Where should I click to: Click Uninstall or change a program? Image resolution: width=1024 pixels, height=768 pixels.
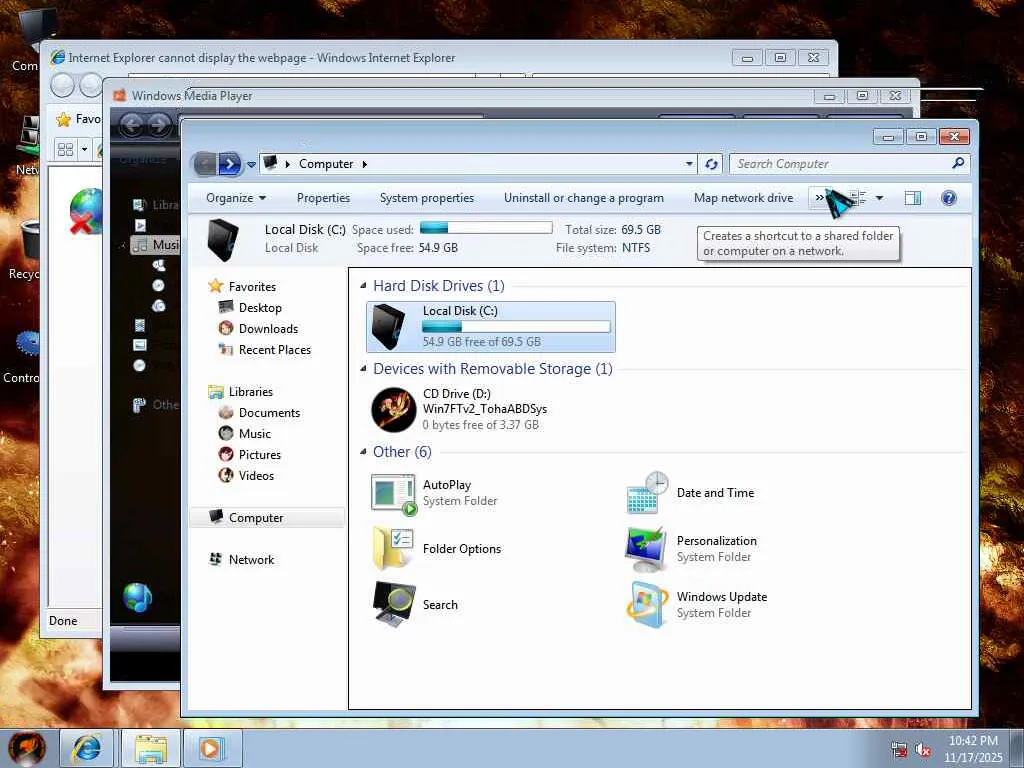tap(583, 198)
